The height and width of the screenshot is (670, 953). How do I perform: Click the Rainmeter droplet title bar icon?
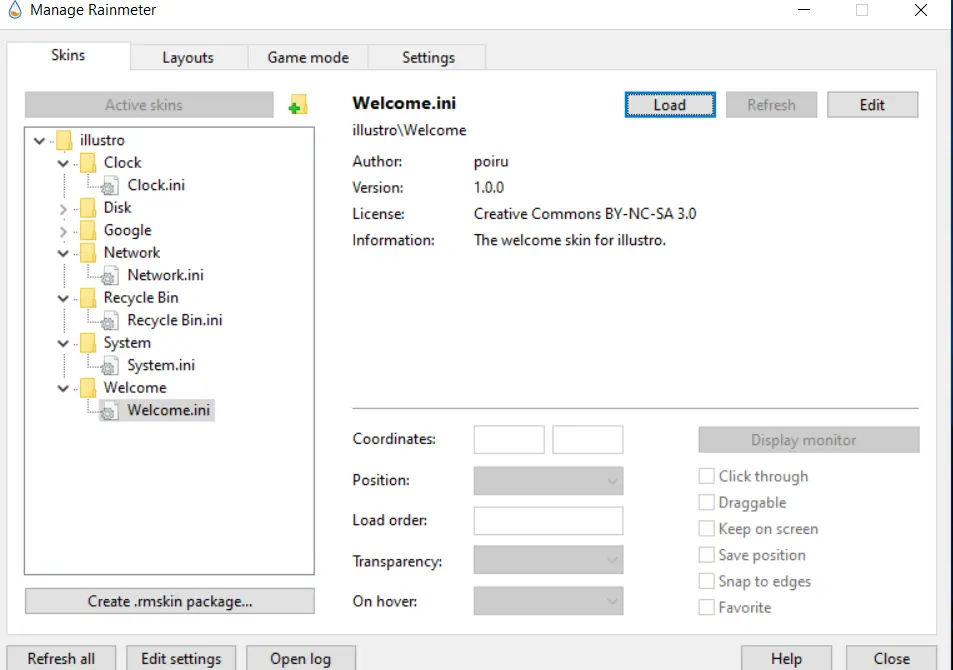(13, 11)
